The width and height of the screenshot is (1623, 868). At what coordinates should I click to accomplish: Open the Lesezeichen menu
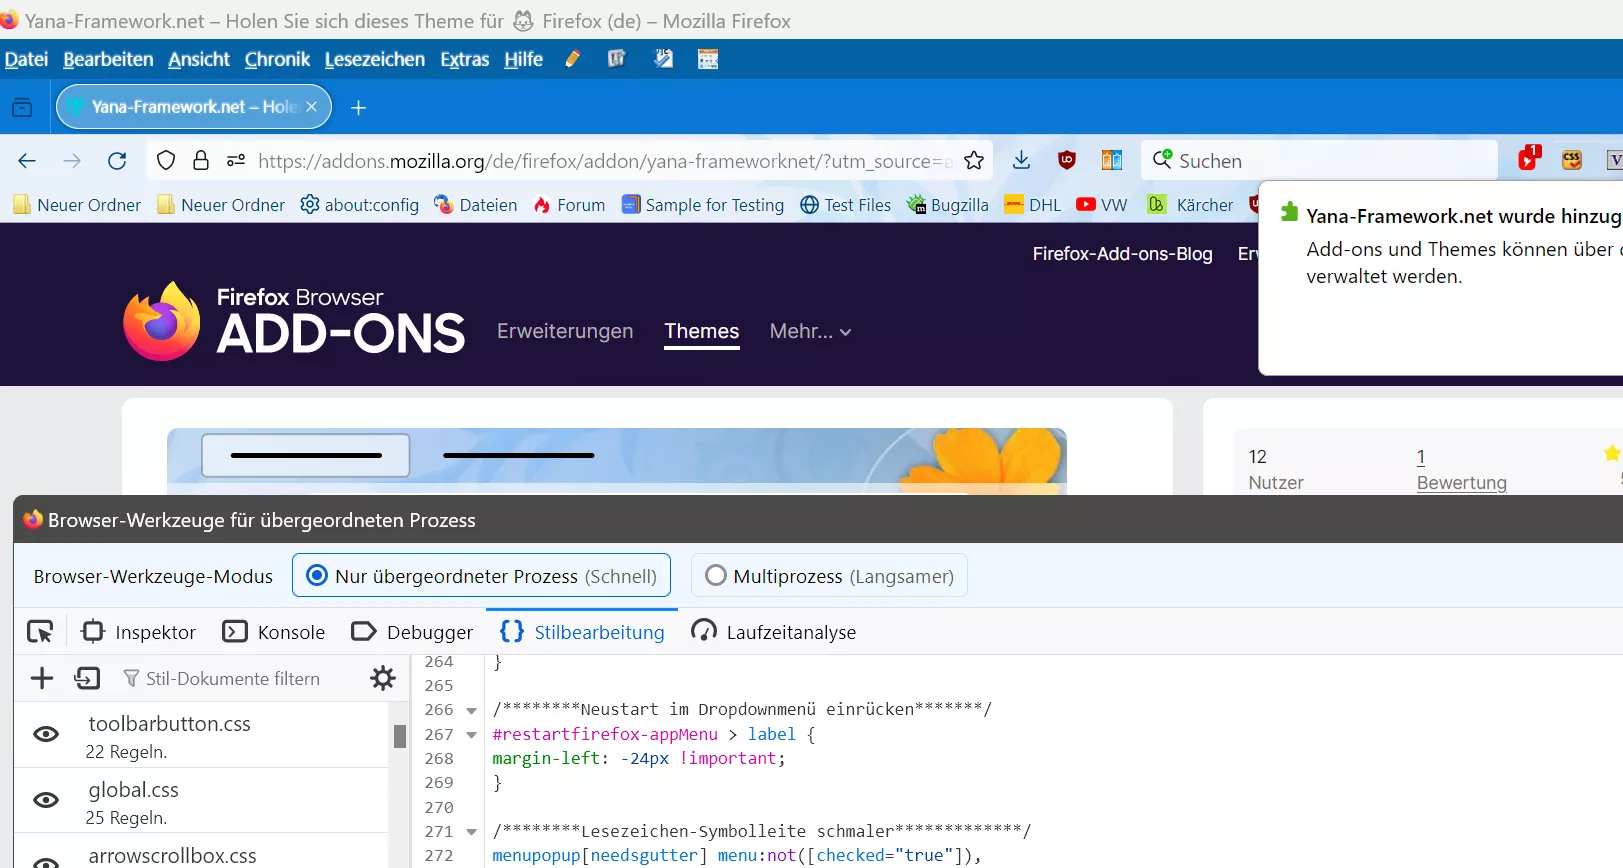[x=374, y=60]
